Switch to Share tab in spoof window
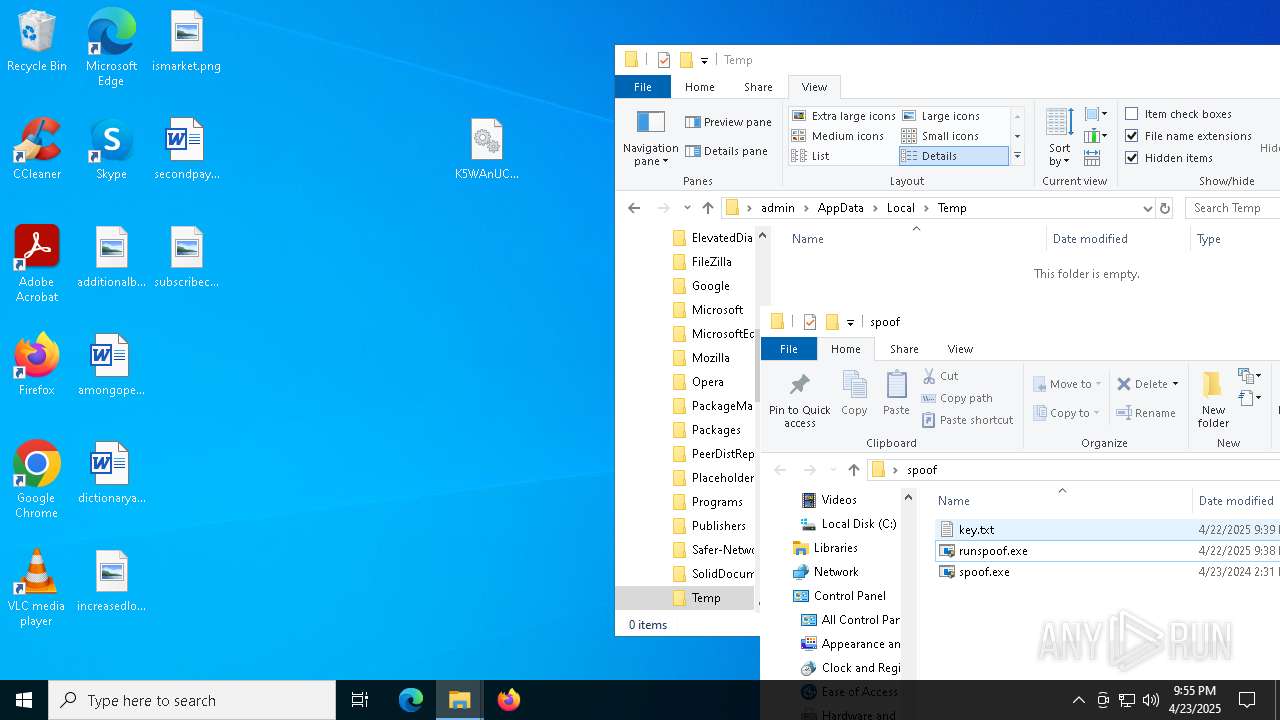Viewport: 1280px width, 720px height. click(904, 349)
